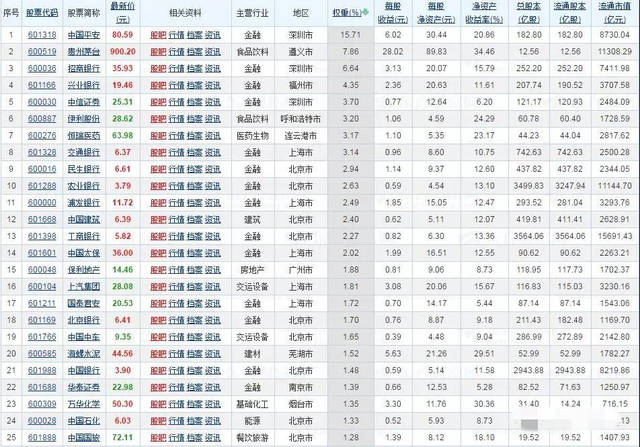
Task: Open 资讯 link in the 民生银行 row
Action: (213, 169)
